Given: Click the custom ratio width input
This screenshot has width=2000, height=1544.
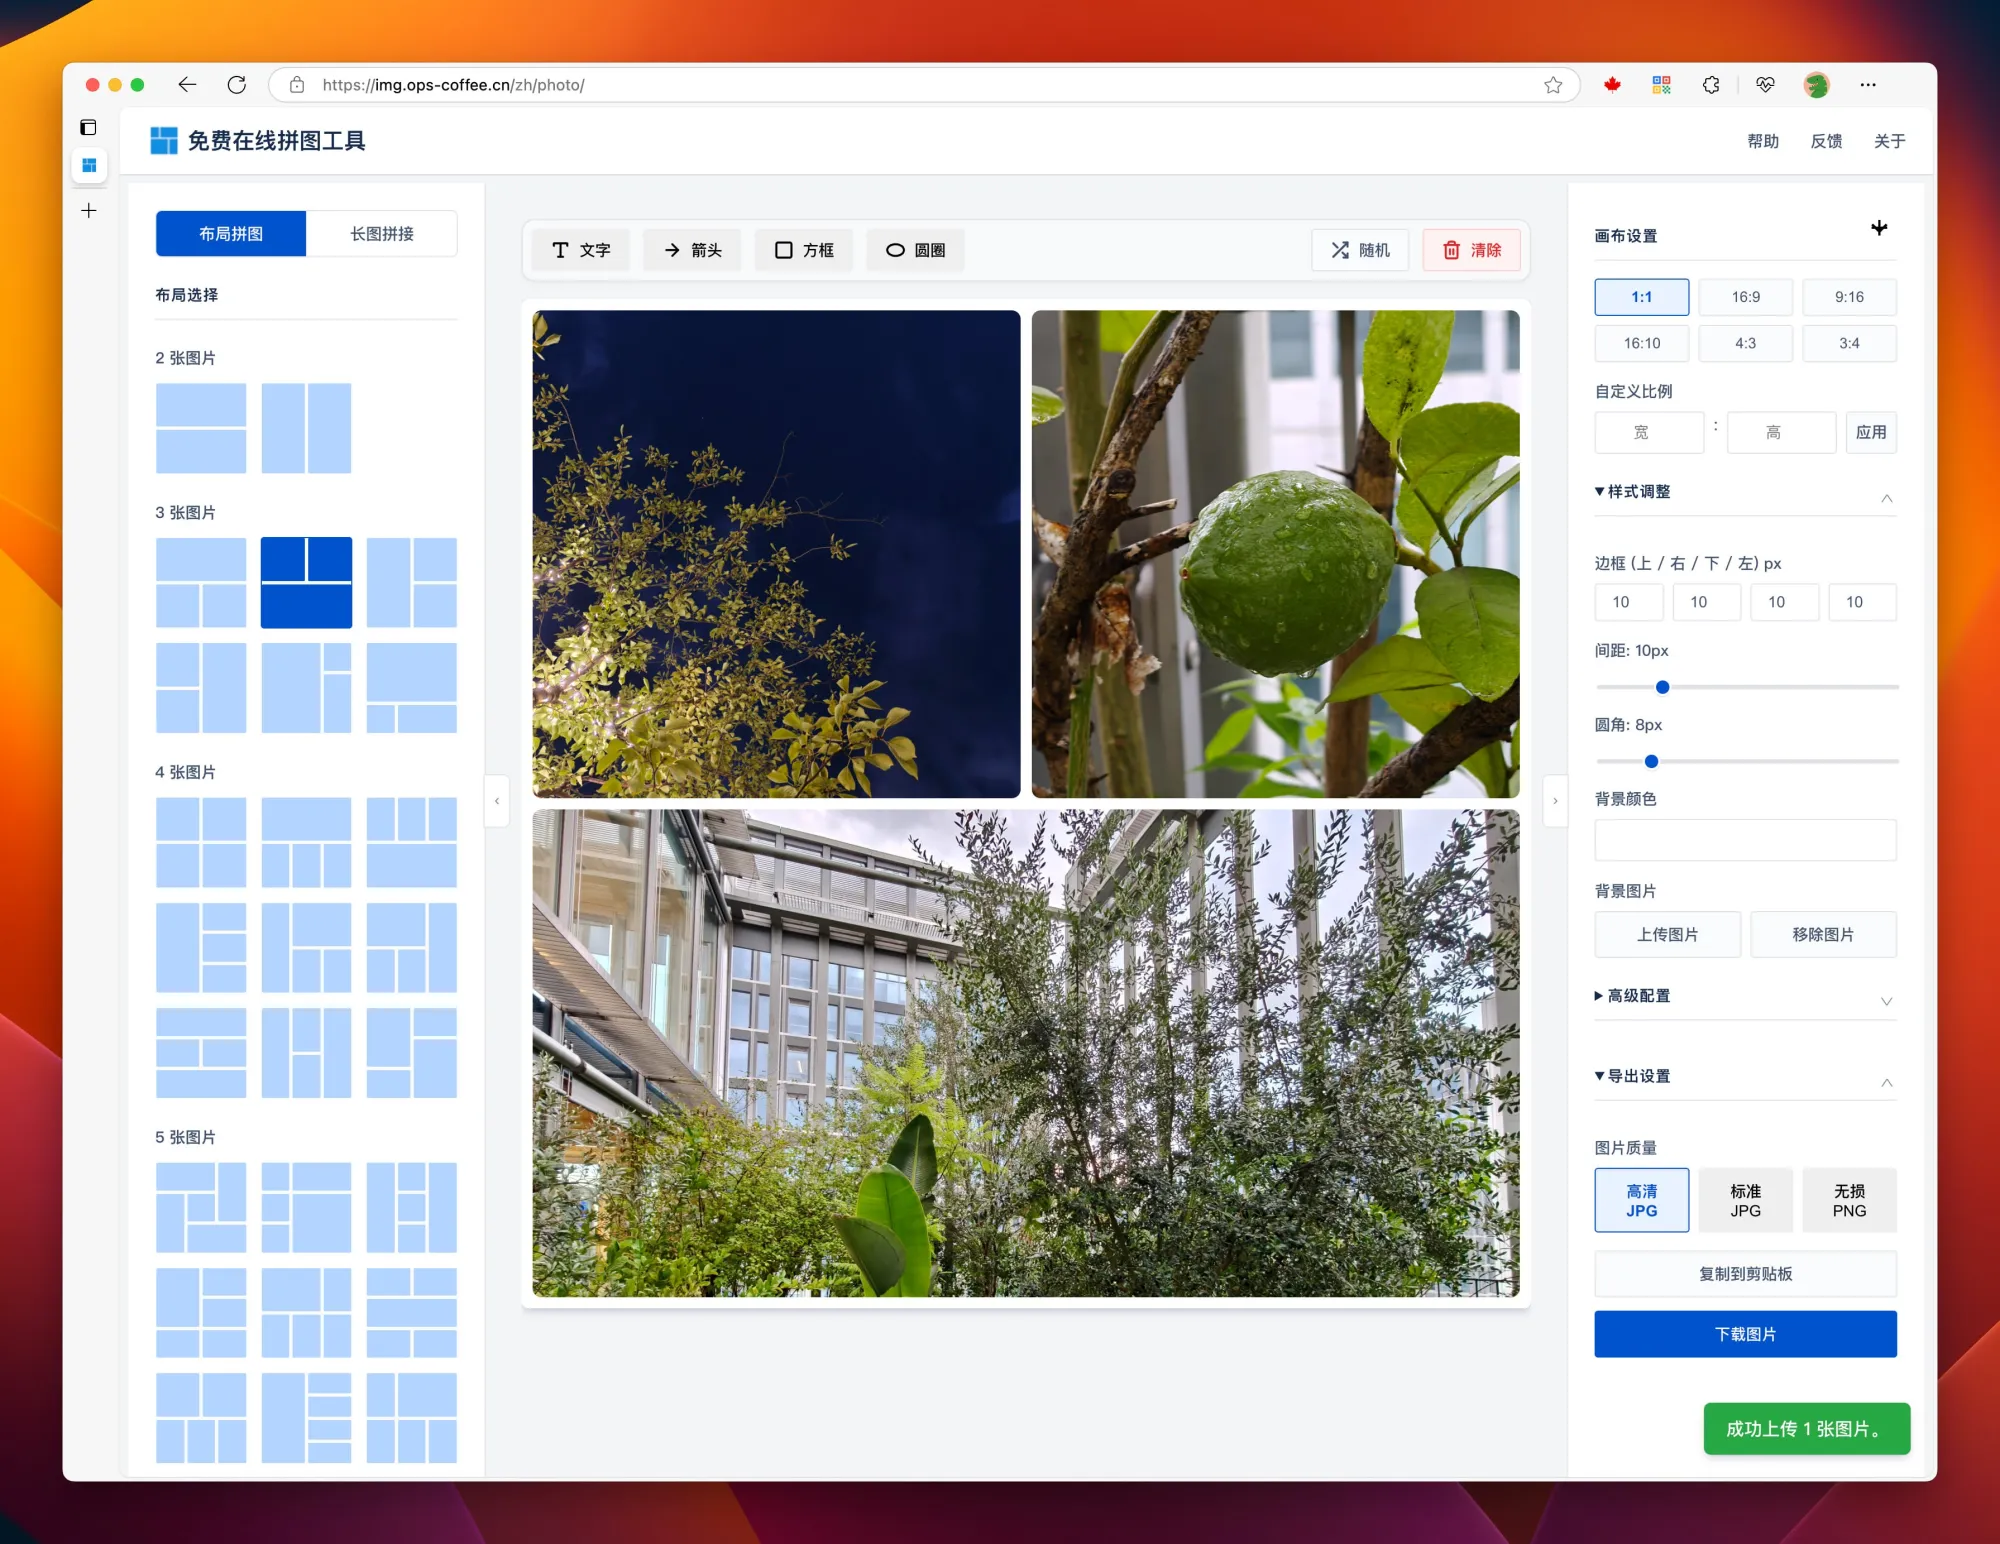Looking at the screenshot, I should click(x=1648, y=432).
